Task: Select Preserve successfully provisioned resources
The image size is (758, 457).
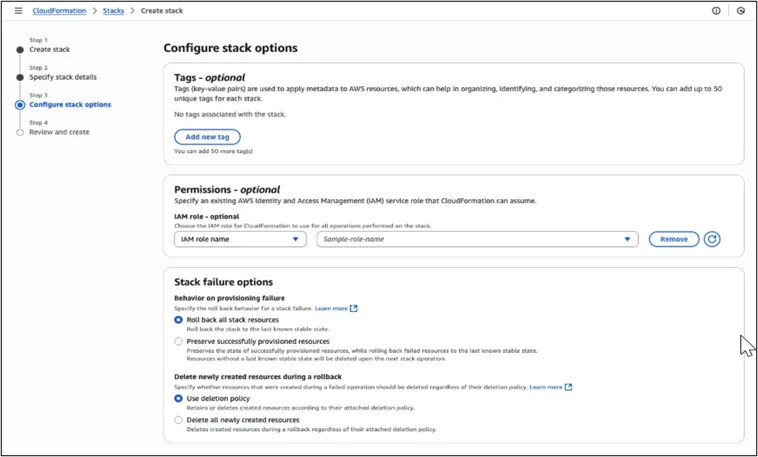Action: click(x=179, y=341)
